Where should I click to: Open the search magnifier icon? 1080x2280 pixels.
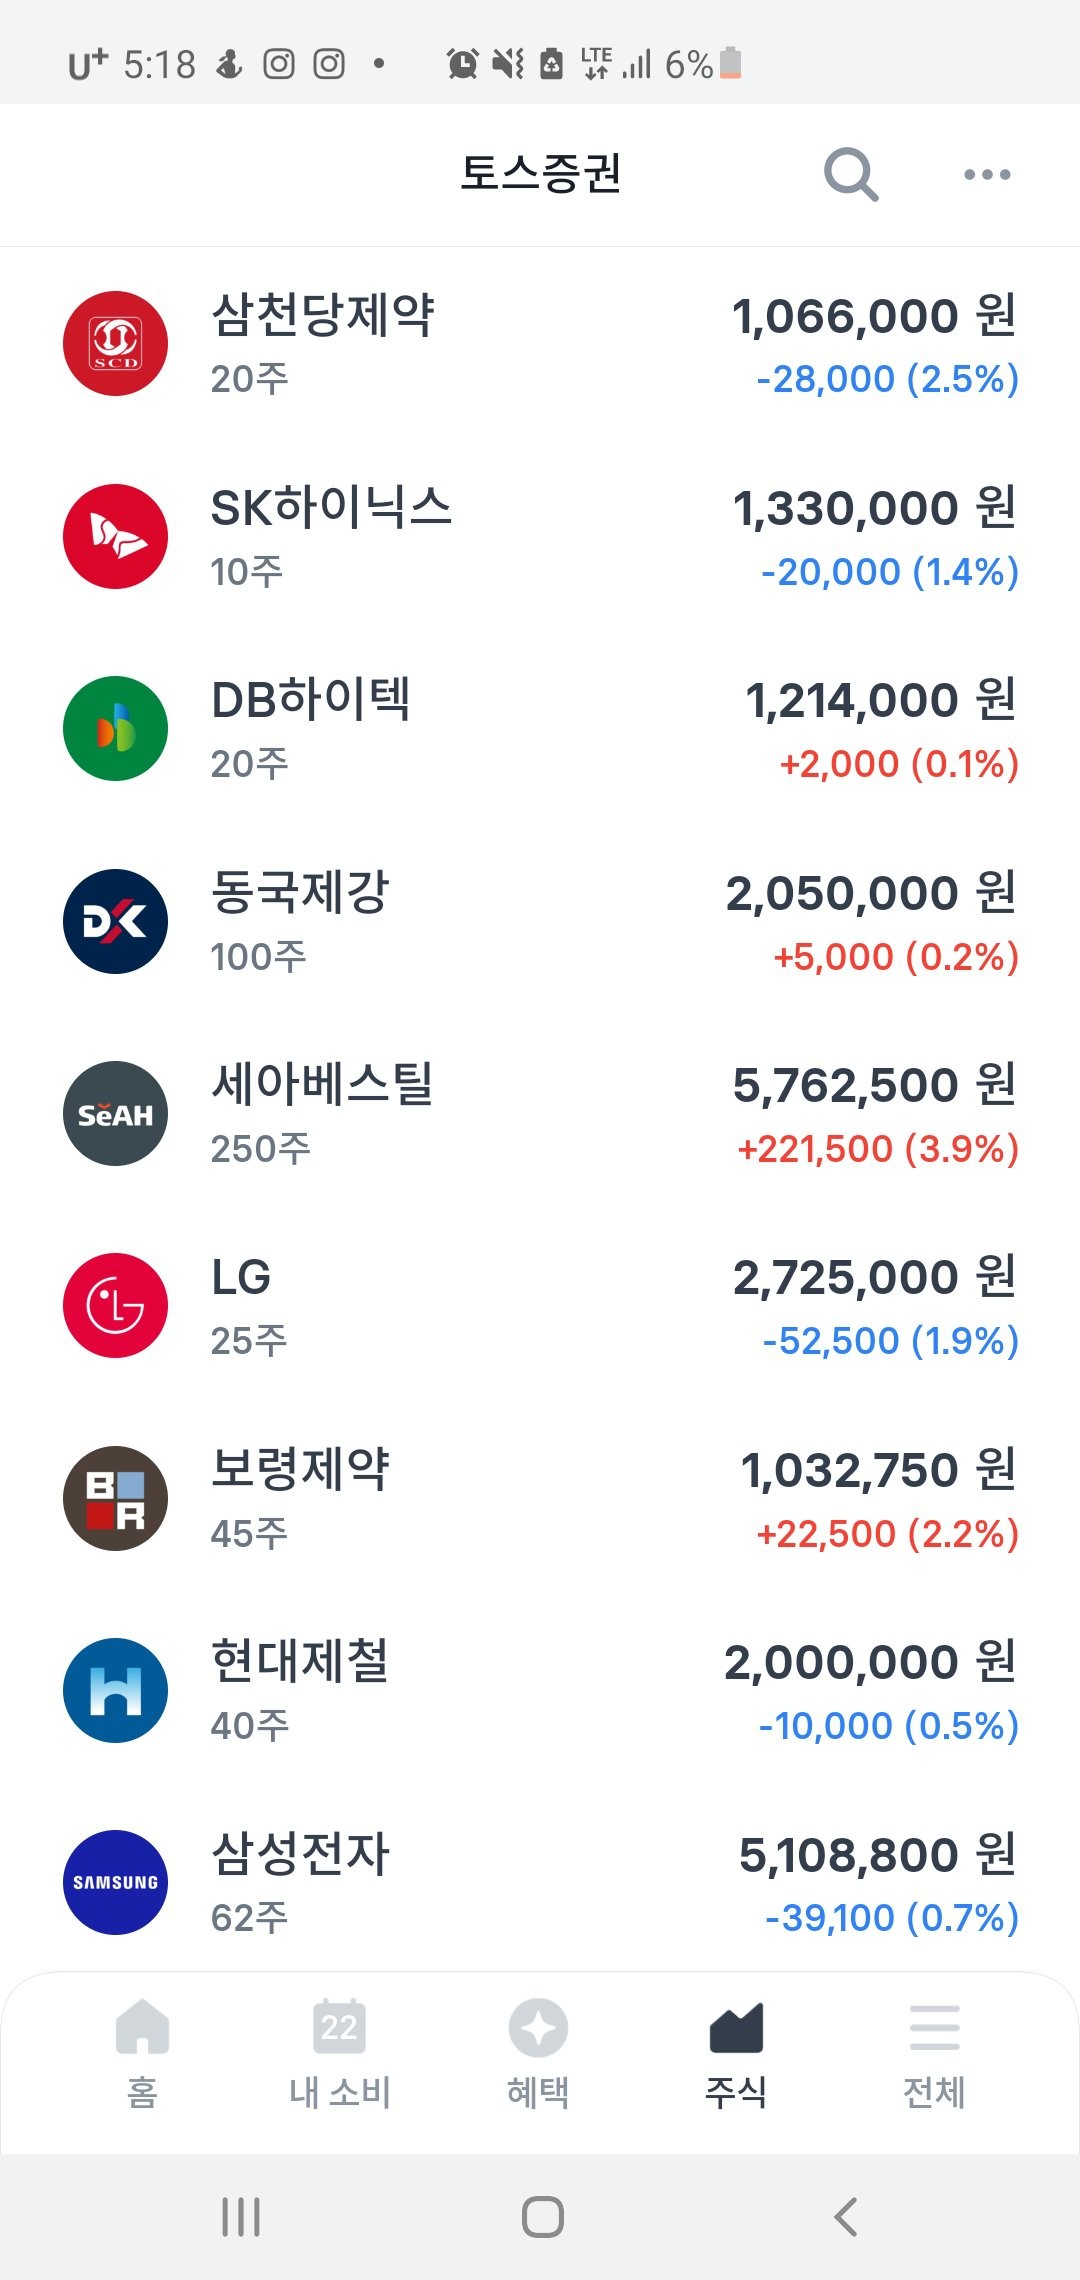point(851,175)
